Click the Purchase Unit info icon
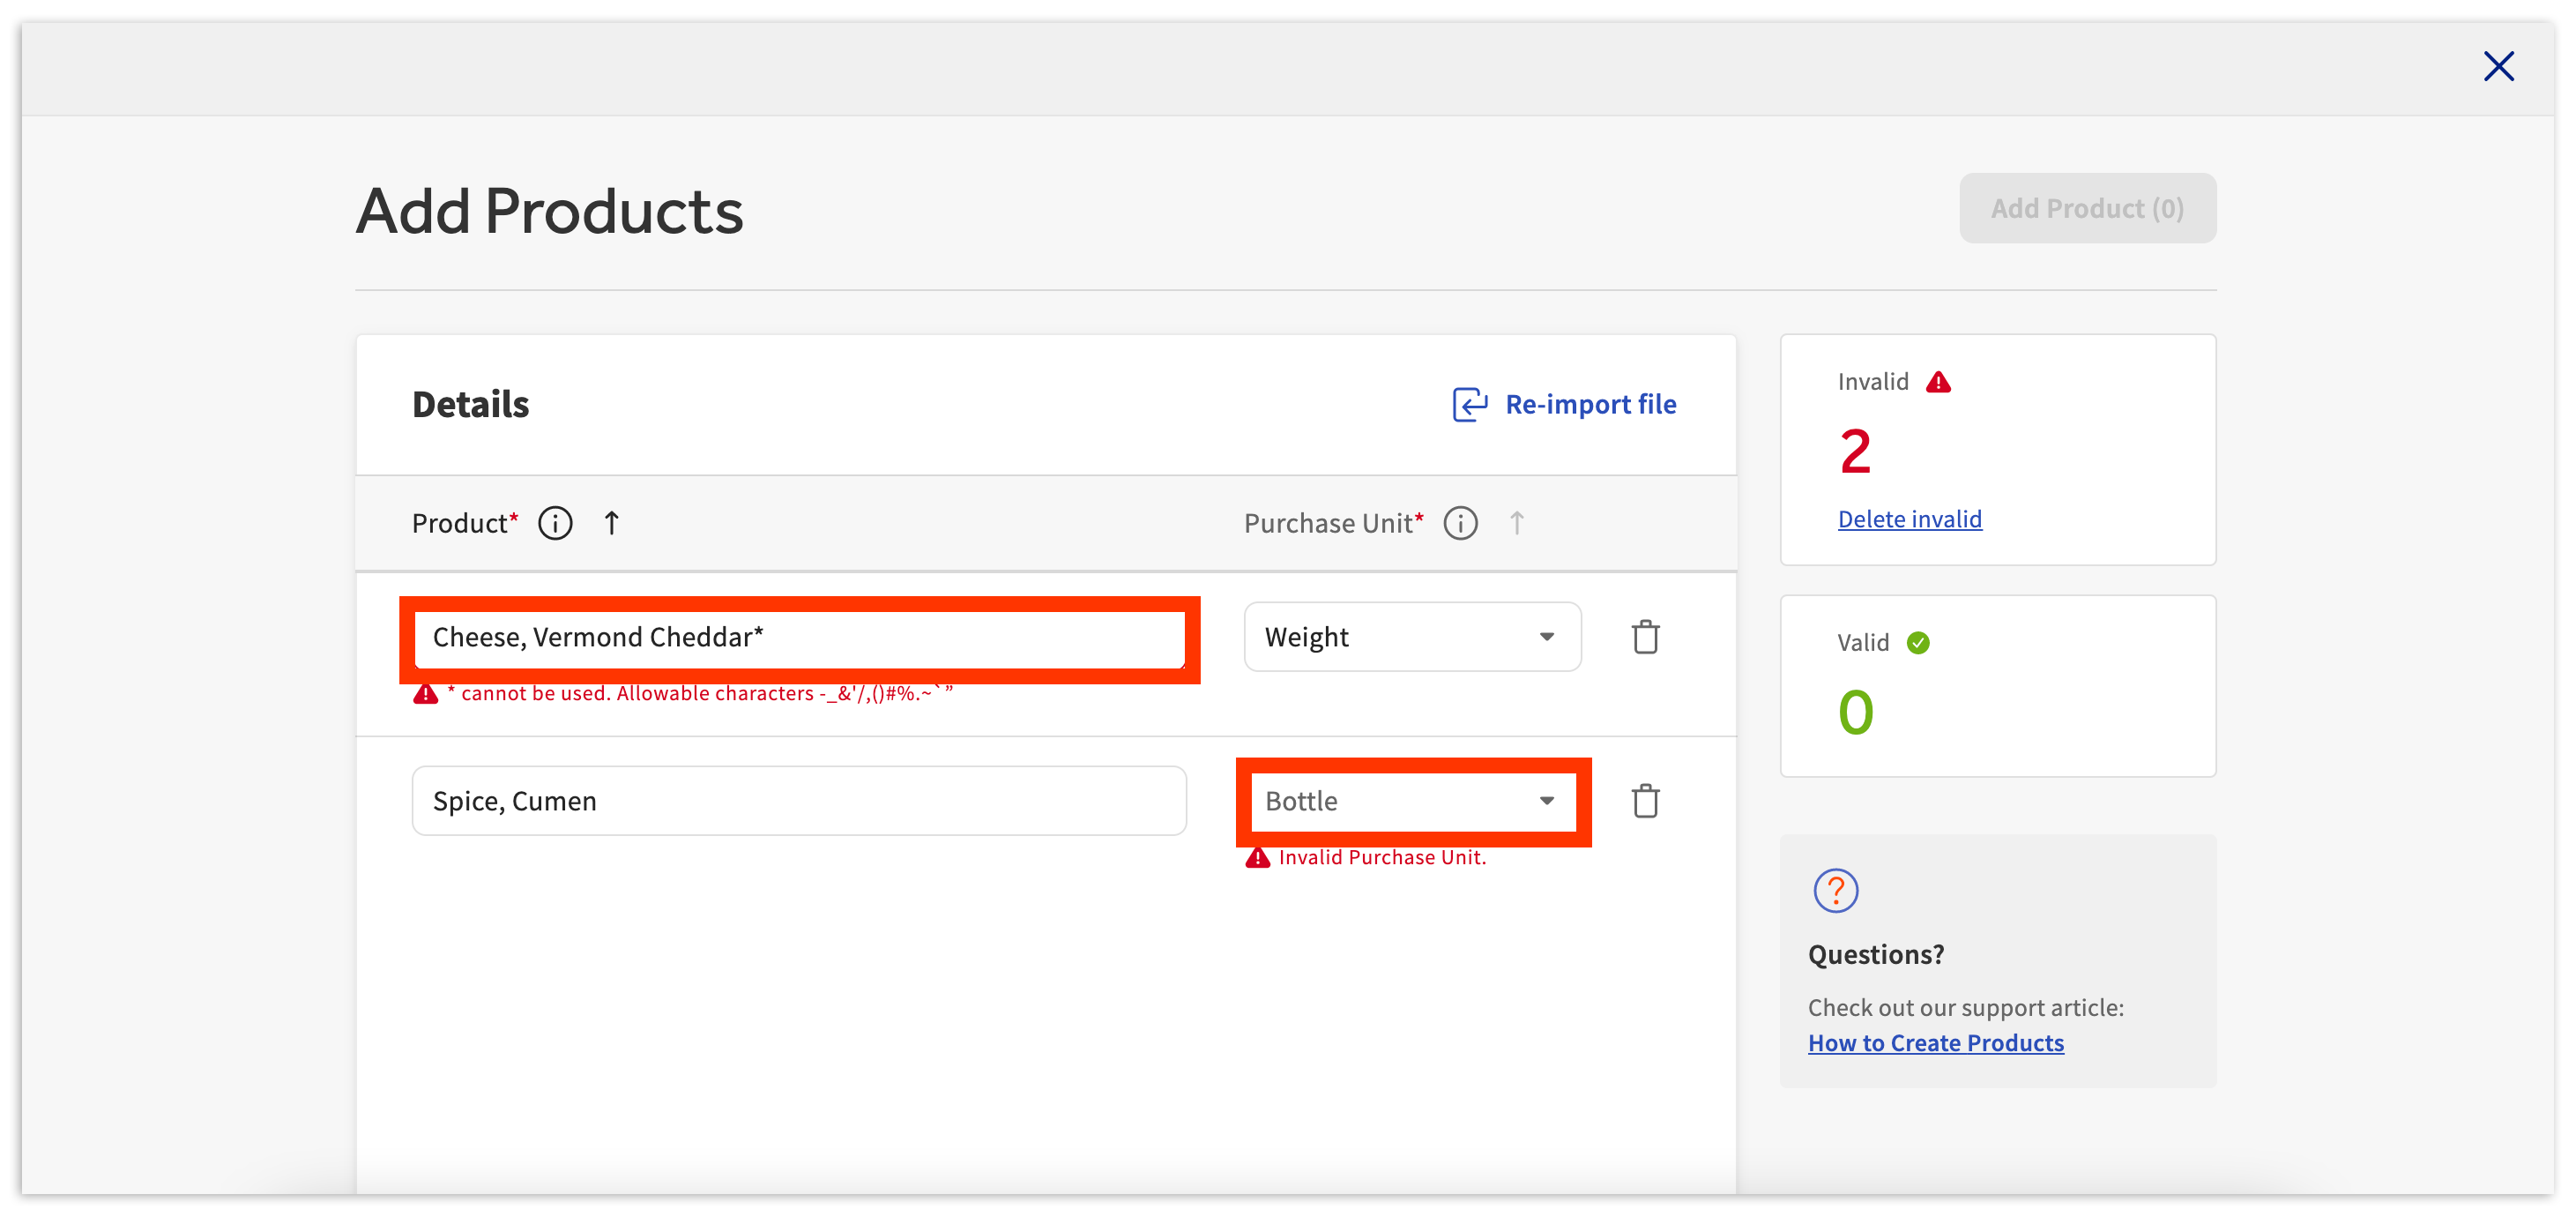The width and height of the screenshot is (2576, 1217). 1459,522
